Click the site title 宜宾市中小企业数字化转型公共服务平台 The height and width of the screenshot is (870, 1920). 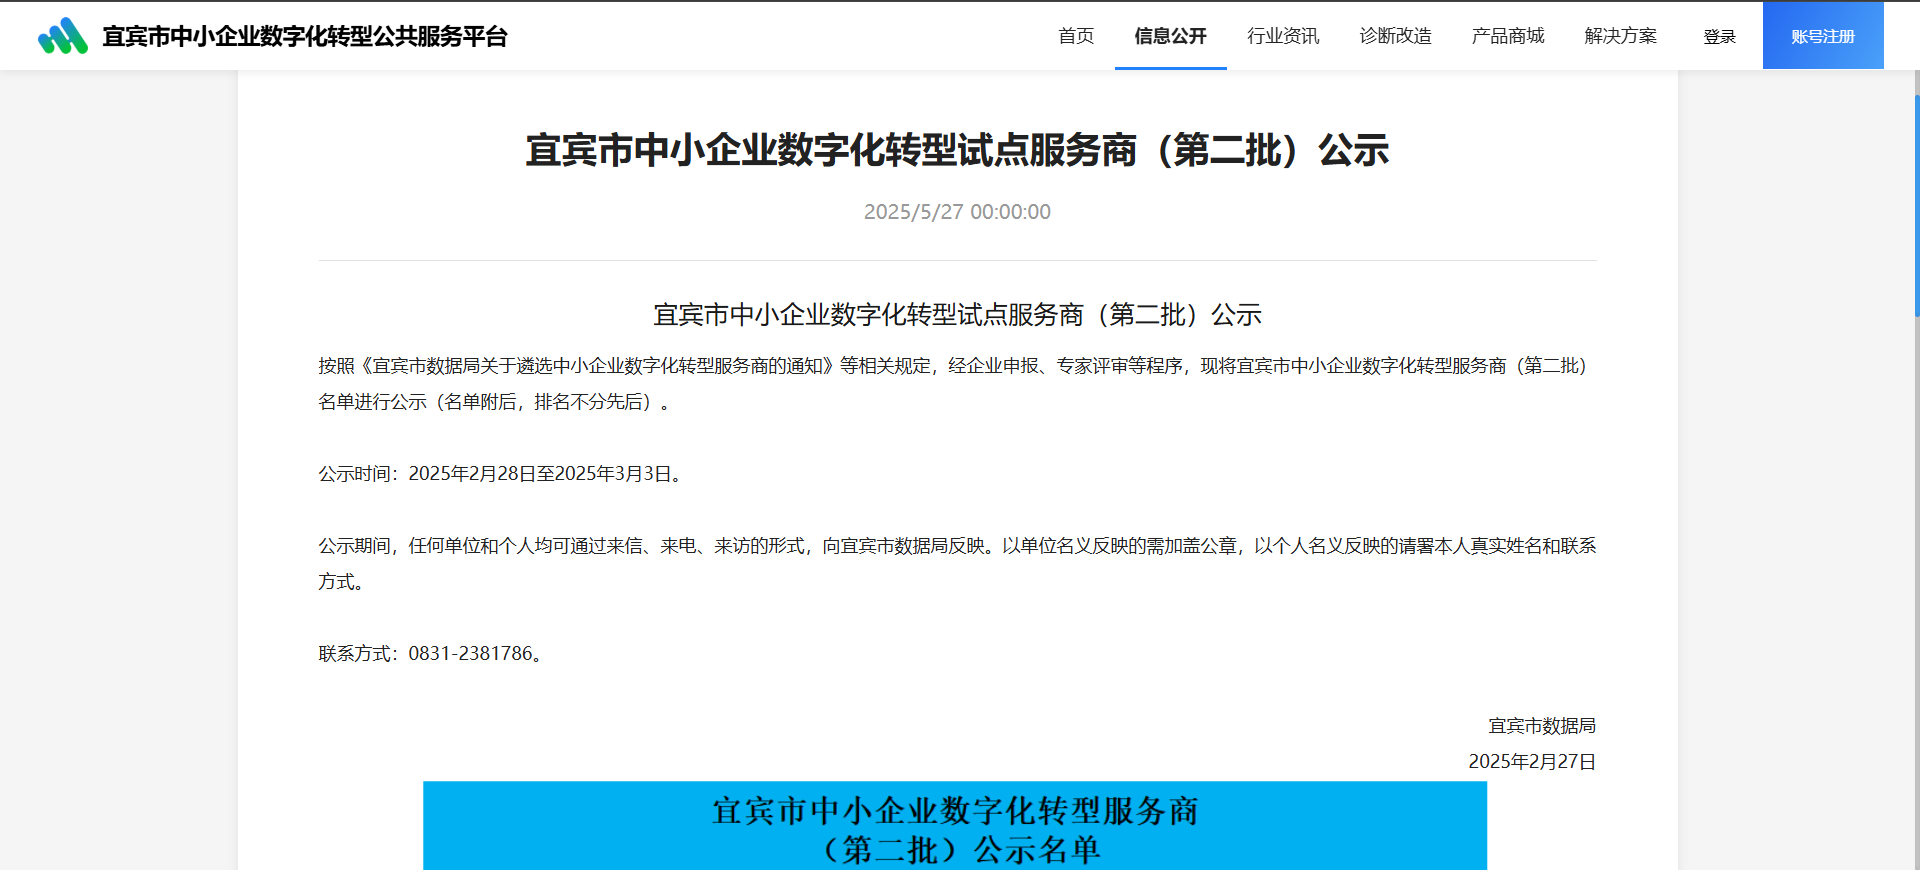[305, 36]
